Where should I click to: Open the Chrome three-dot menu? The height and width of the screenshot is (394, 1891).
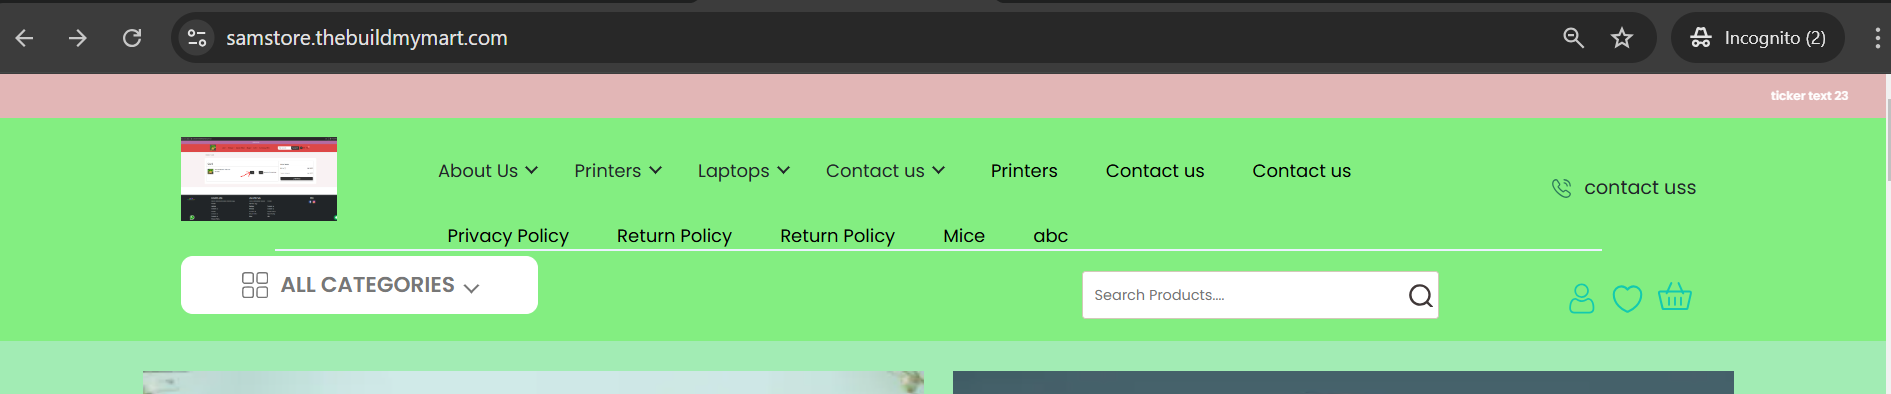click(1877, 38)
